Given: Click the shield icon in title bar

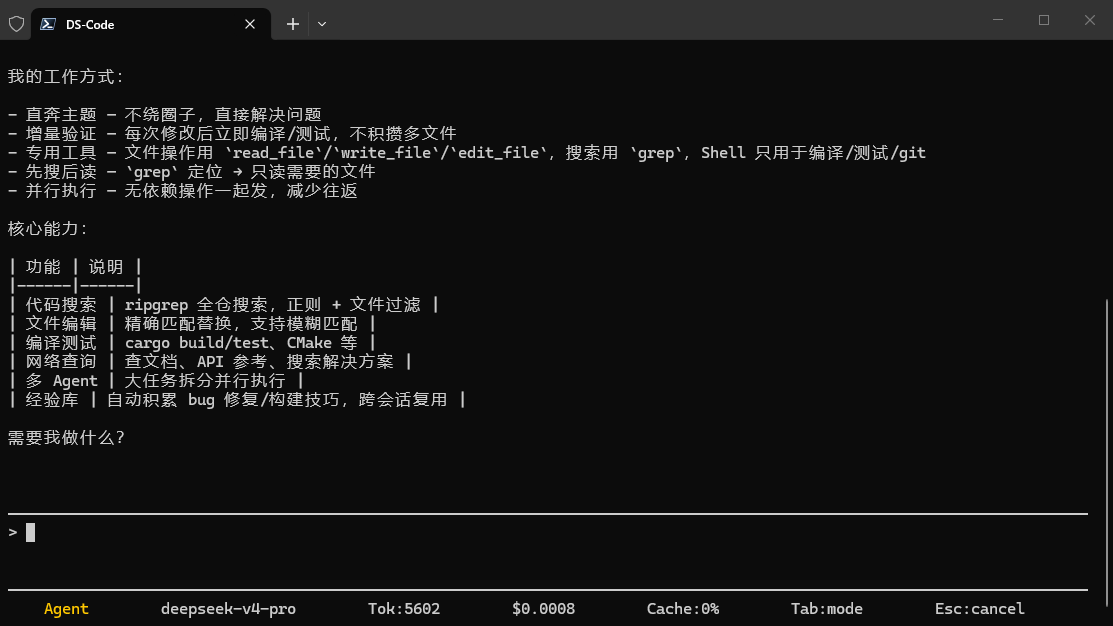Looking at the screenshot, I should point(16,24).
